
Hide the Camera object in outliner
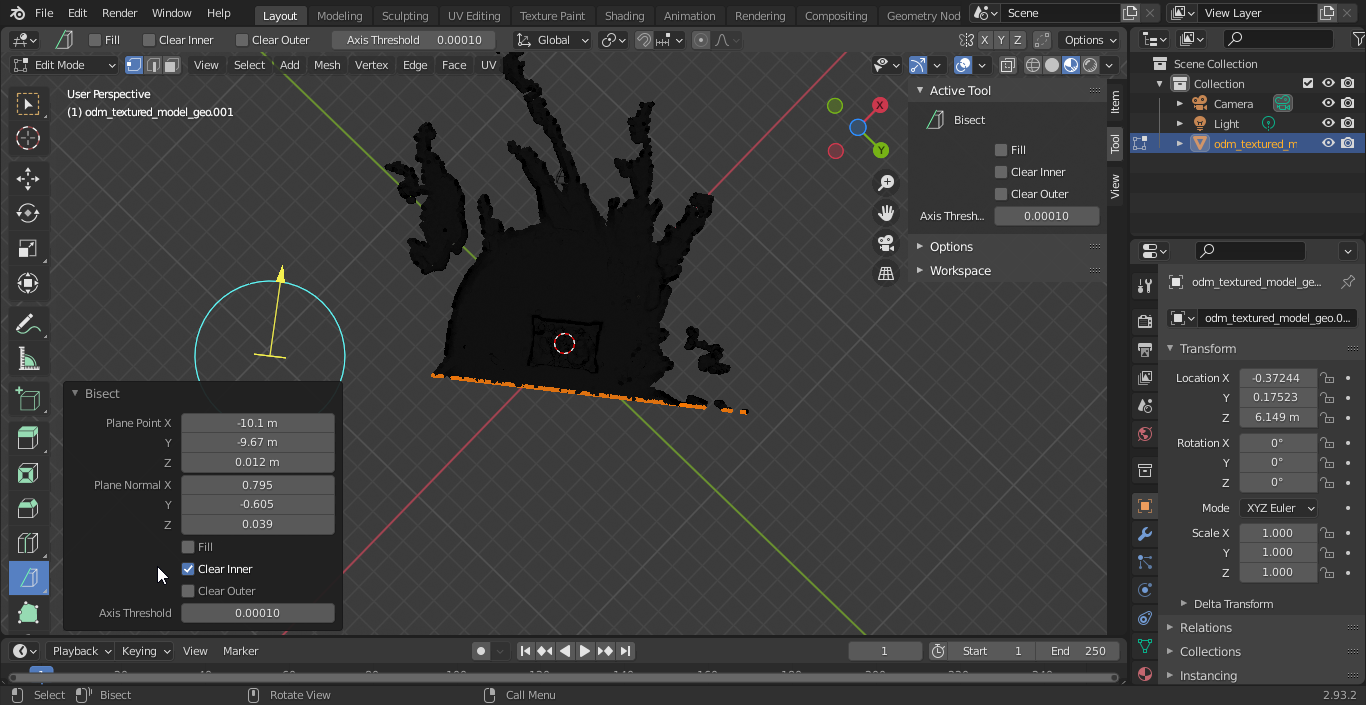click(1328, 103)
